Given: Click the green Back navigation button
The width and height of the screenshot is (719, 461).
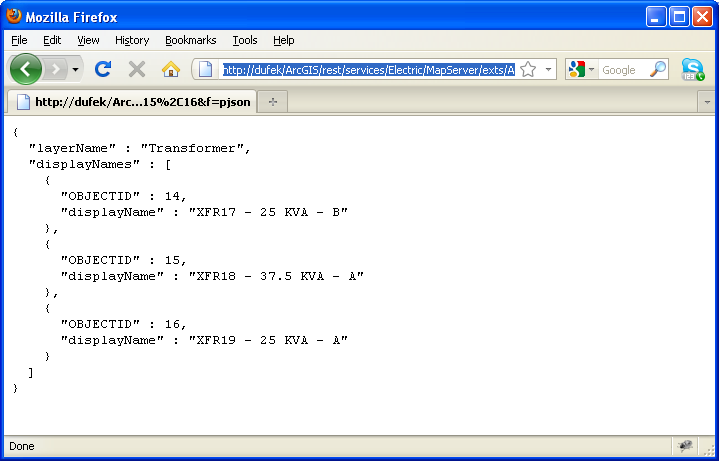Looking at the screenshot, I should [x=25, y=69].
